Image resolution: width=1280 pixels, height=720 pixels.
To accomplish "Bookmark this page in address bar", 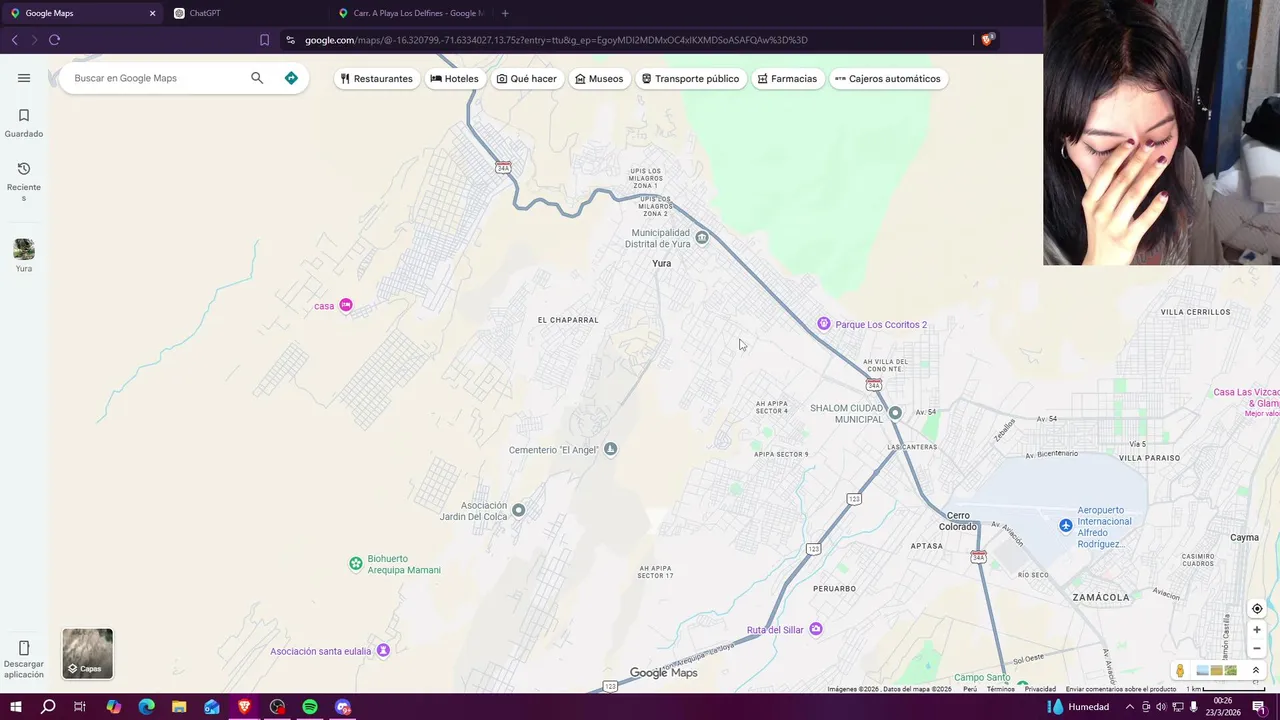I will [x=264, y=40].
